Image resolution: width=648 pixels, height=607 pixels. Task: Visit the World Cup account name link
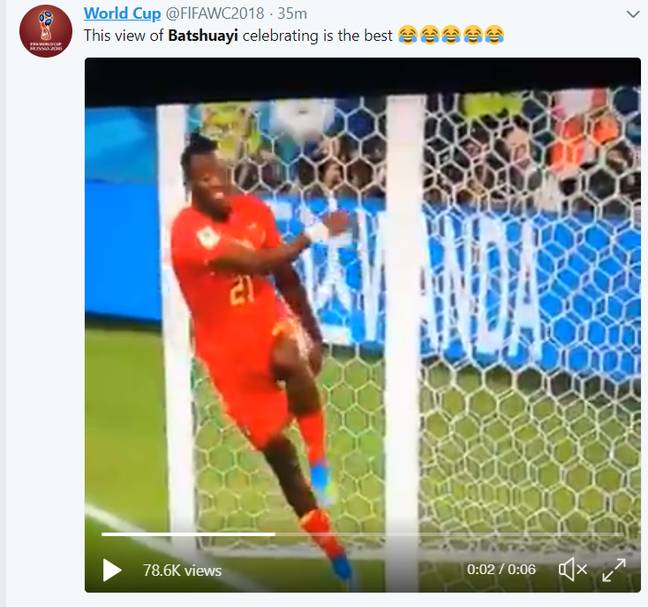tap(122, 14)
